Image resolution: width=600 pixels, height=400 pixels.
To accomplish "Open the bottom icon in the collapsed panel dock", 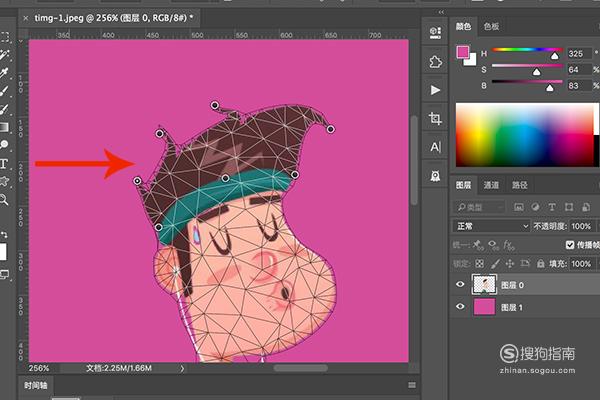I will [x=435, y=176].
